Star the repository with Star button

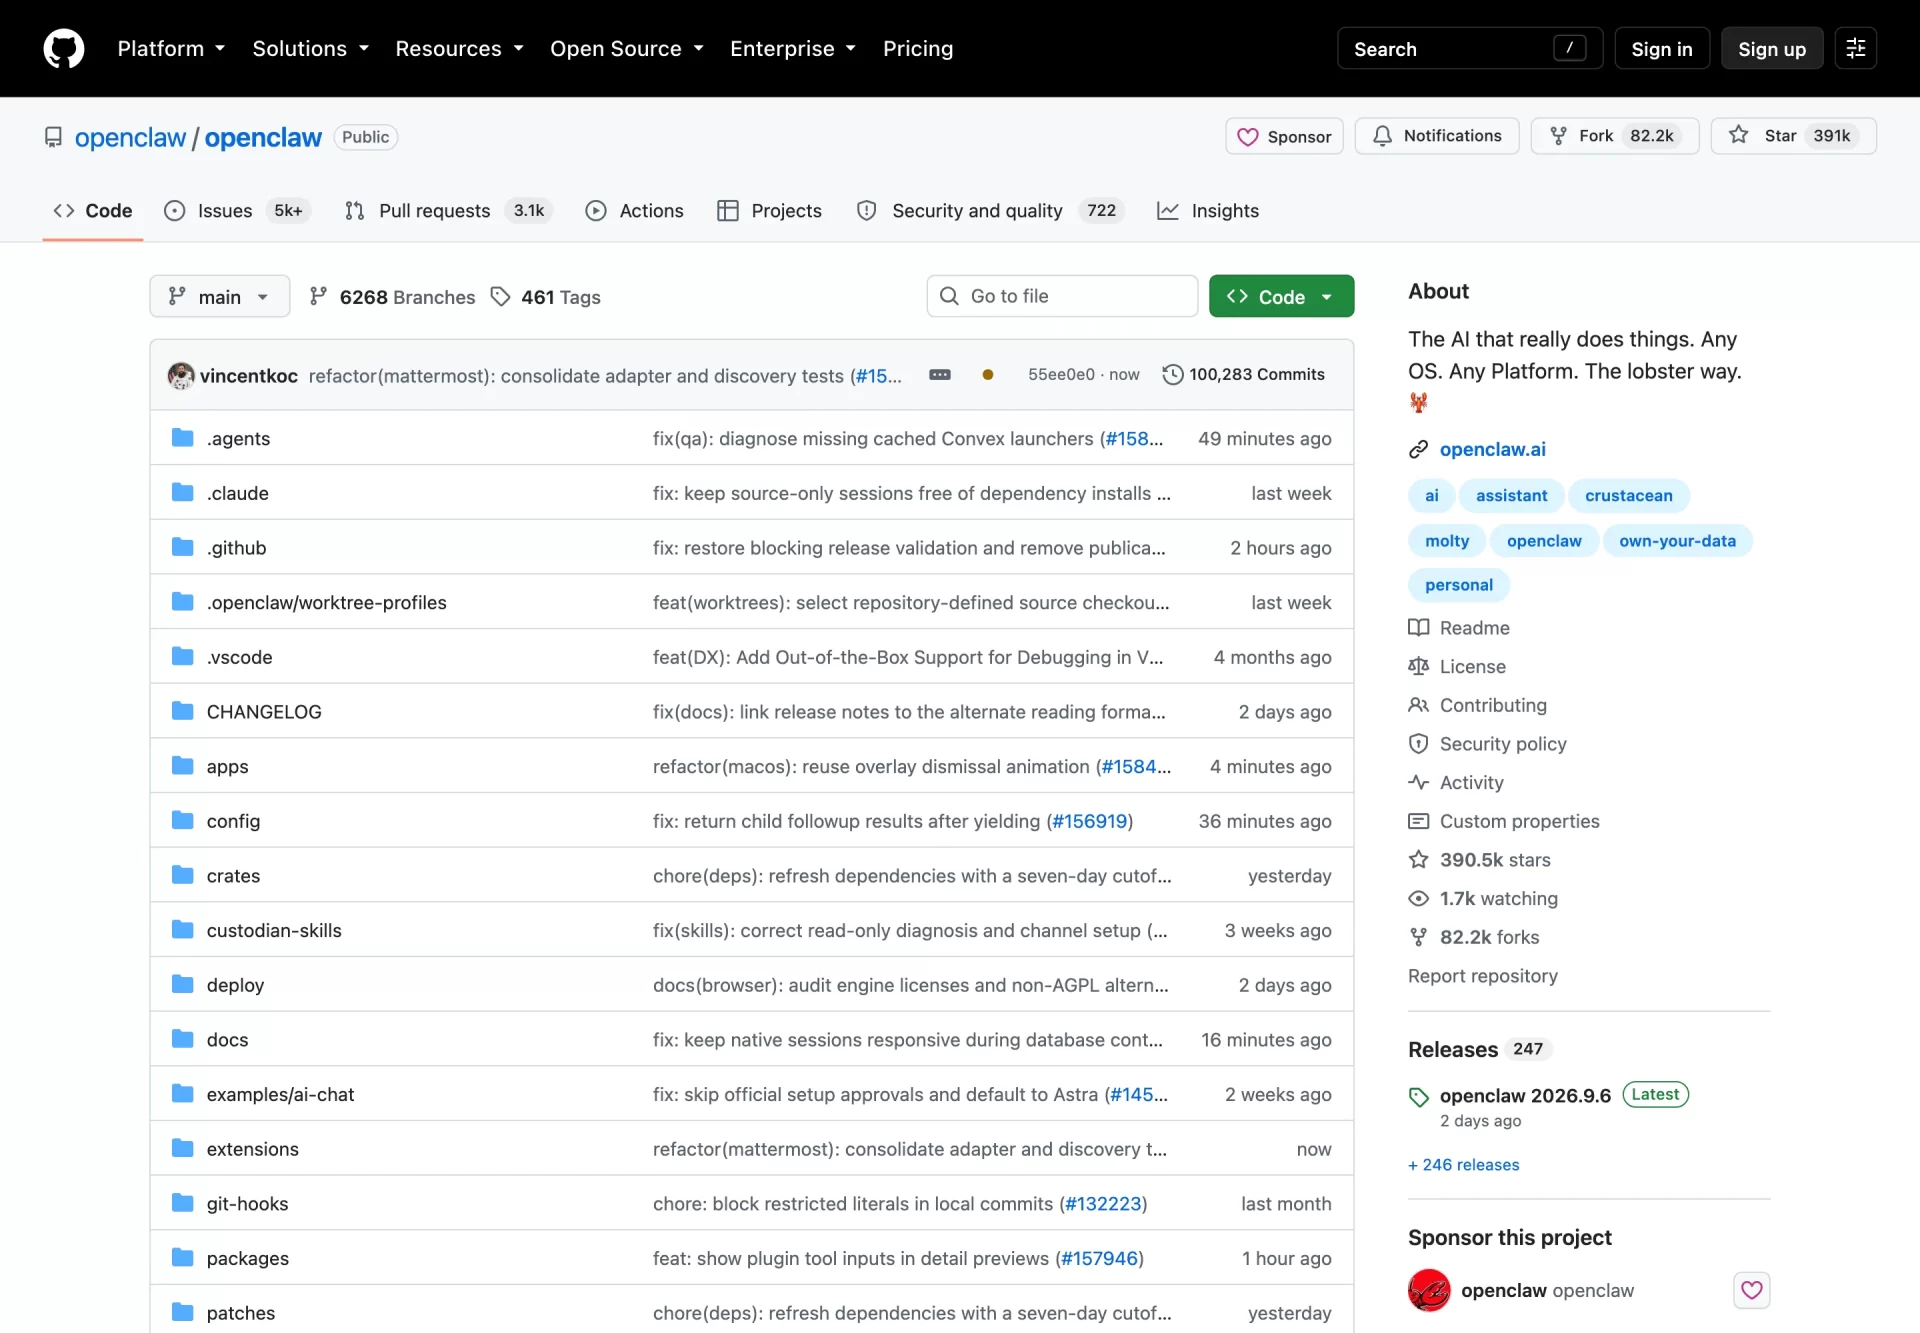pos(1793,136)
